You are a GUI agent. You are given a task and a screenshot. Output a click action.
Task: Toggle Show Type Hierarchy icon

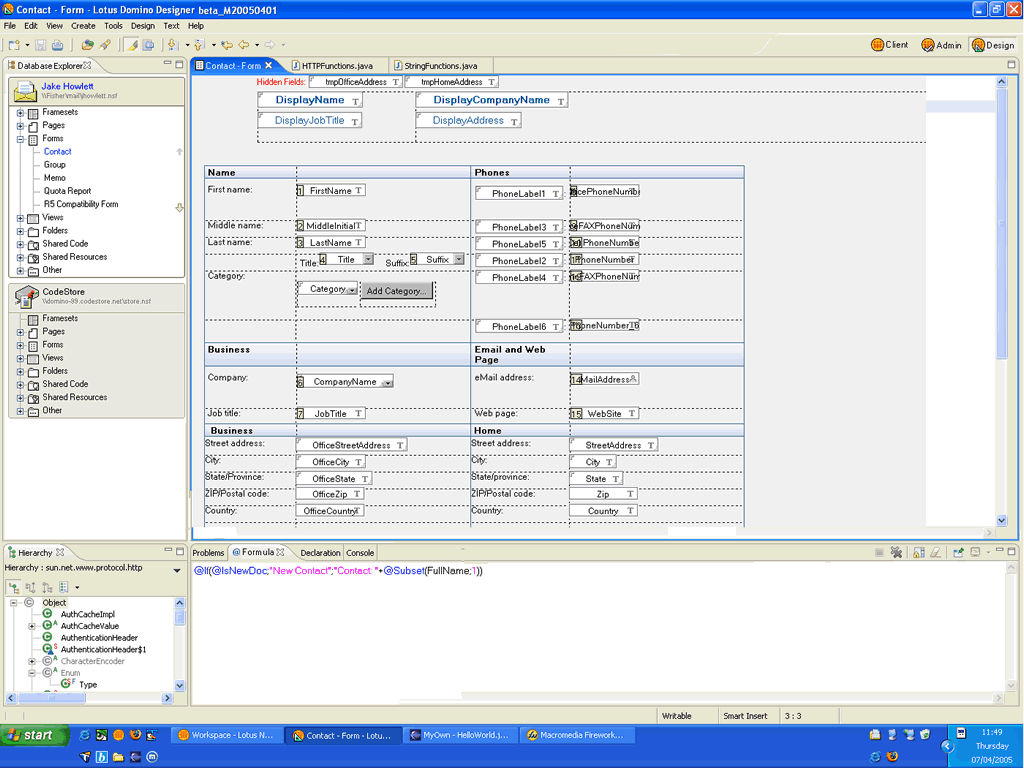coord(14,587)
